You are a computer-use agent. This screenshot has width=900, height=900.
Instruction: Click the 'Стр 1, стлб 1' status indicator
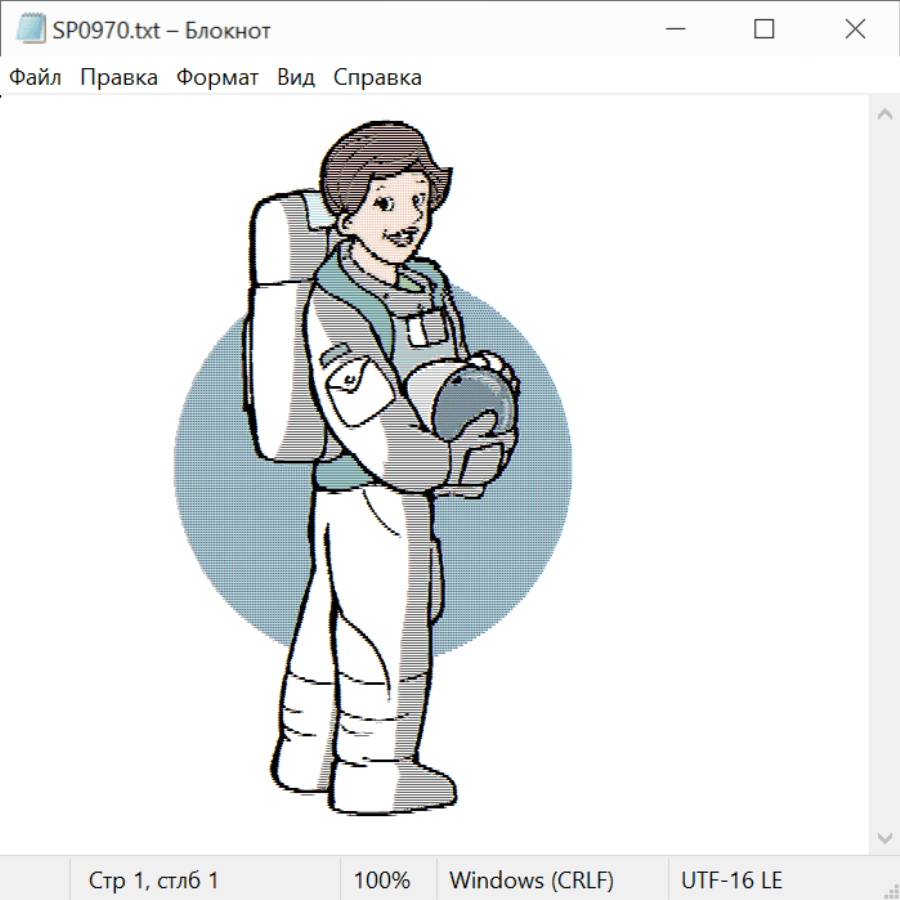coord(154,880)
